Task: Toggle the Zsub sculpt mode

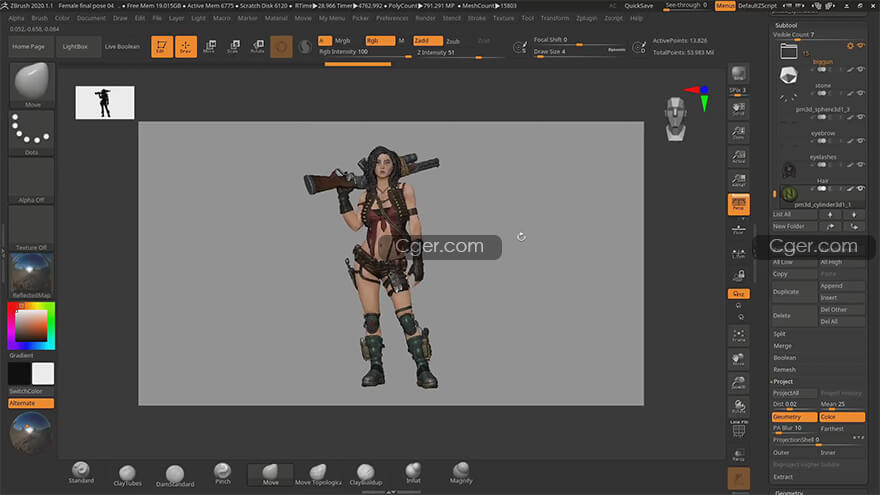Action: pyautogui.click(x=453, y=41)
